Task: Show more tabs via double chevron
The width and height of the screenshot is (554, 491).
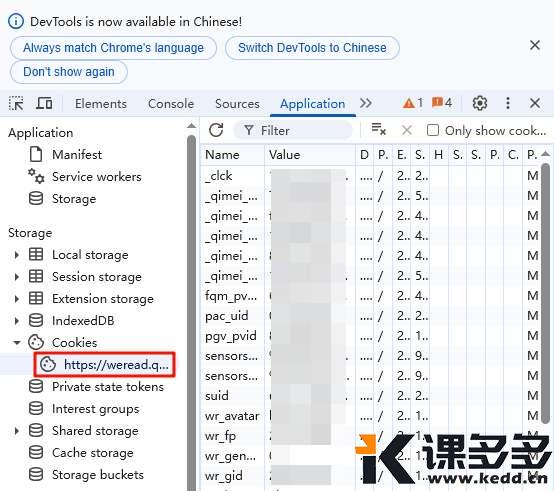Action: pyautogui.click(x=366, y=103)
